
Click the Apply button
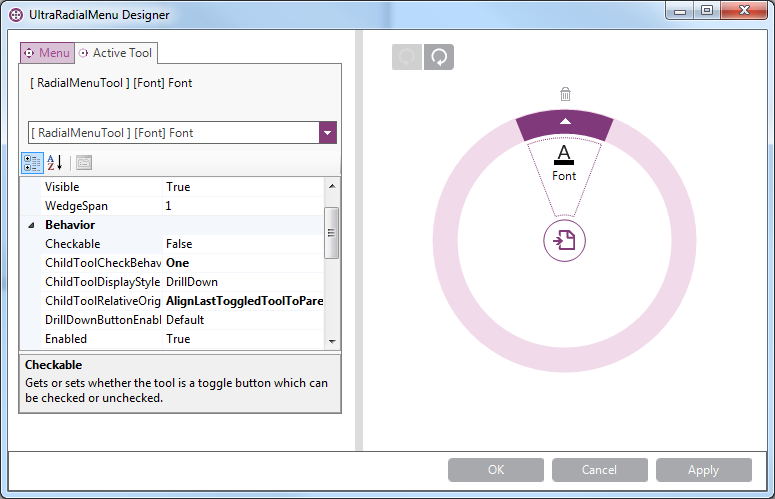click(x=703, y=470)
